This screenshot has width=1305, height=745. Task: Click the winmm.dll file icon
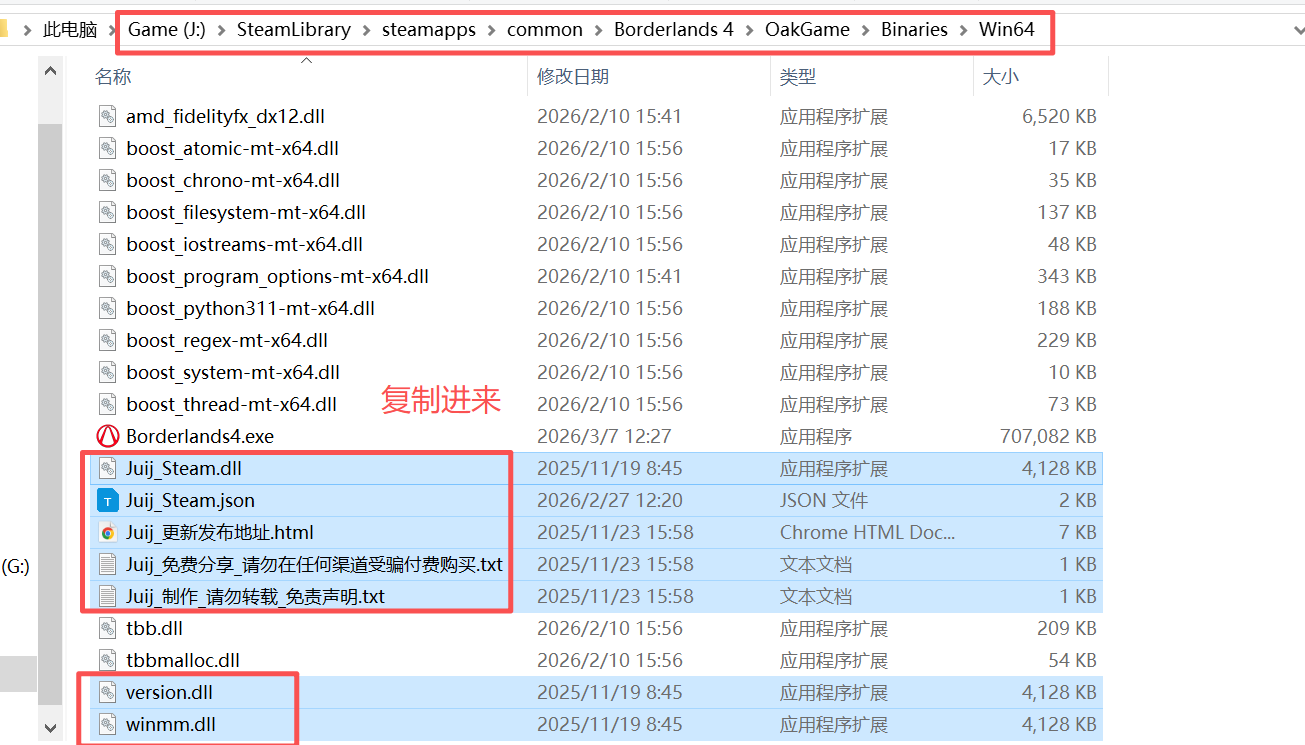(107, 724)
